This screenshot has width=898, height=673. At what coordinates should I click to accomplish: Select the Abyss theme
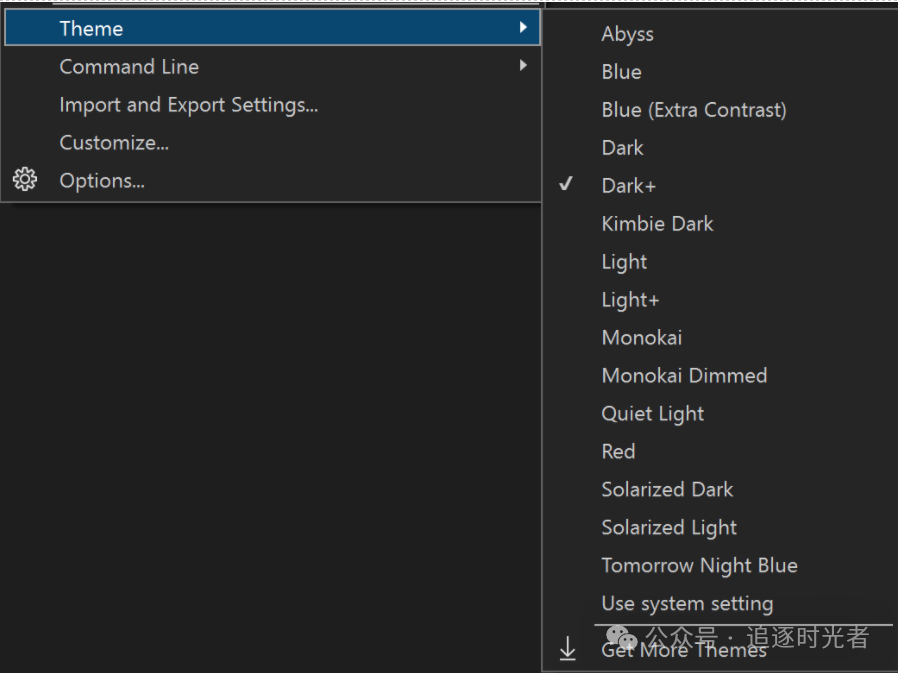[627, 34]
